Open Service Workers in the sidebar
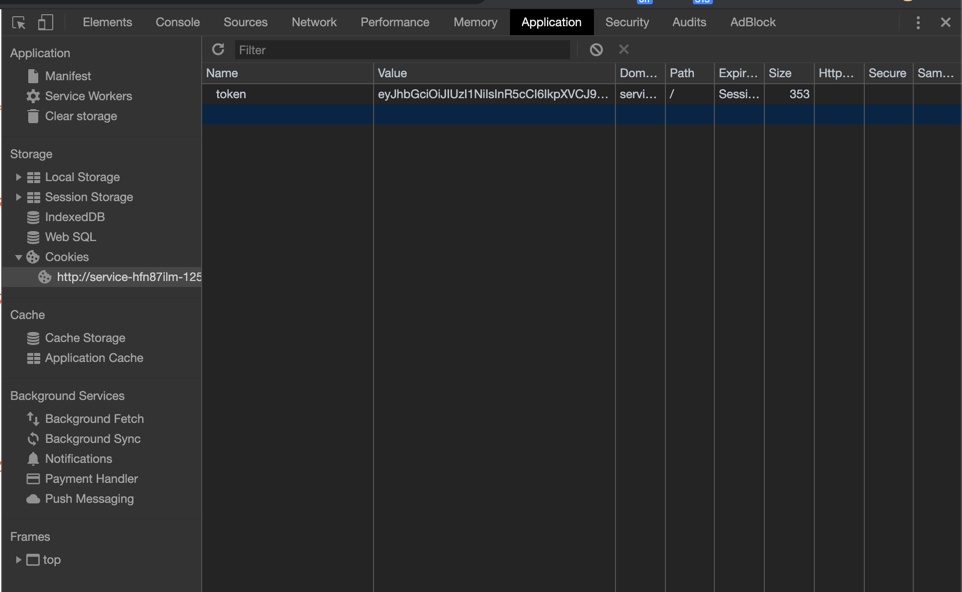This screenshot has height=592, width=962. click(x=88, y=96)
